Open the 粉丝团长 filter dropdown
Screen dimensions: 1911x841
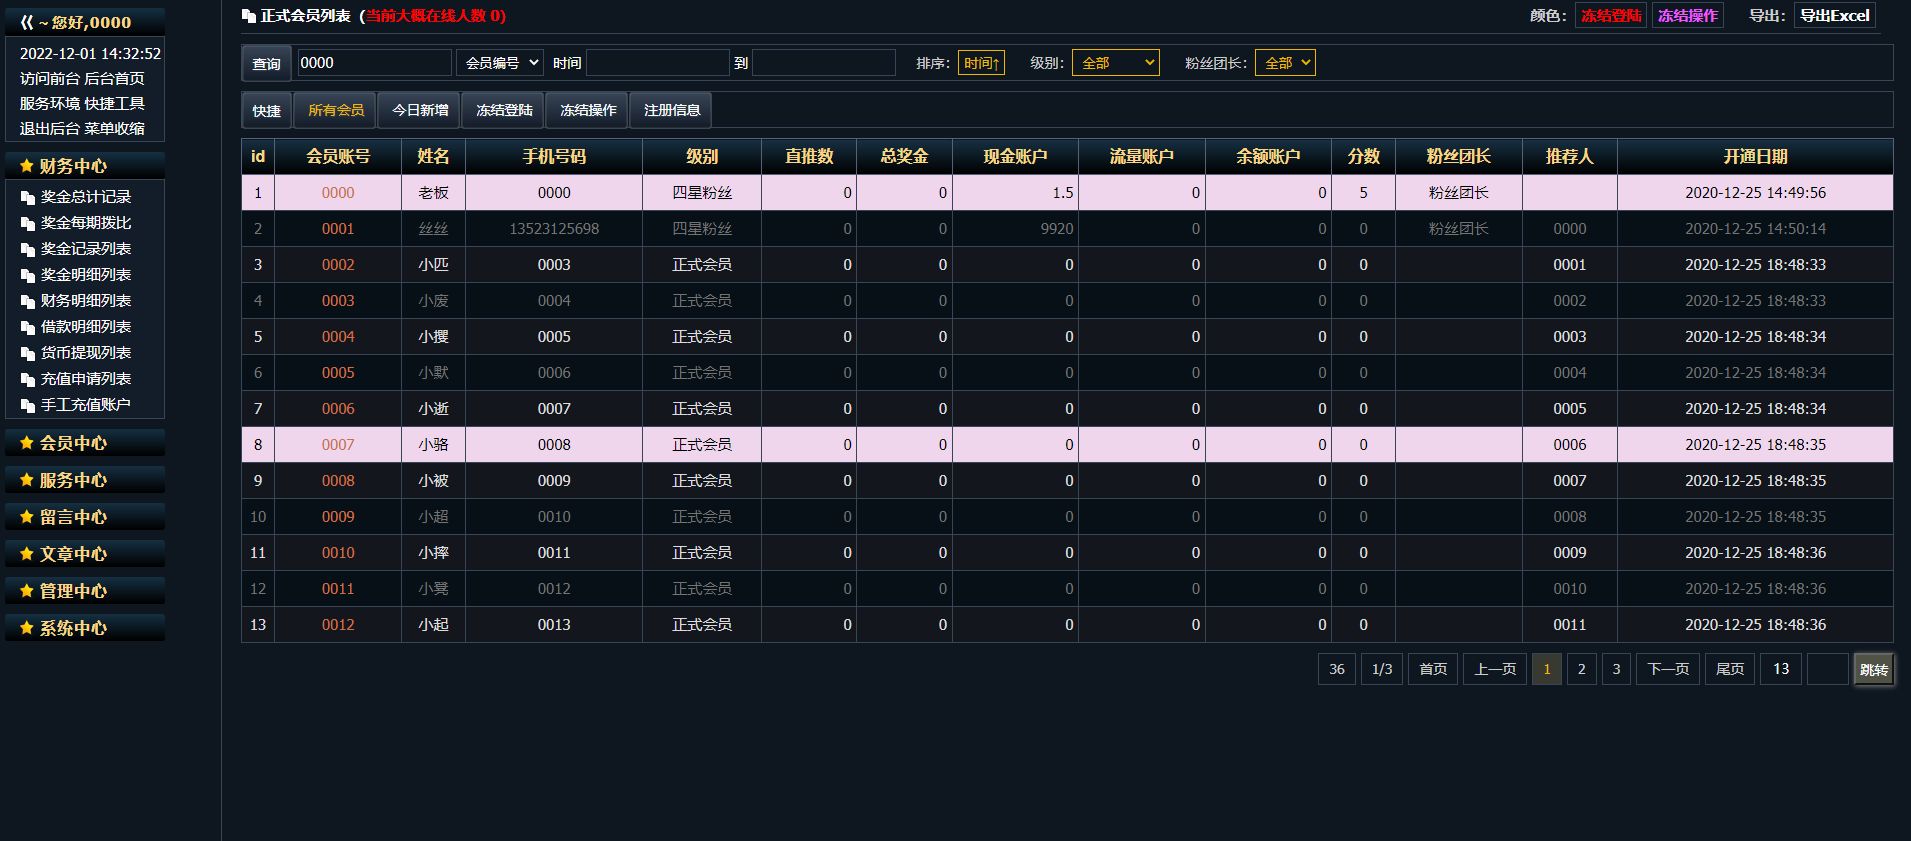pos(1284,63)
